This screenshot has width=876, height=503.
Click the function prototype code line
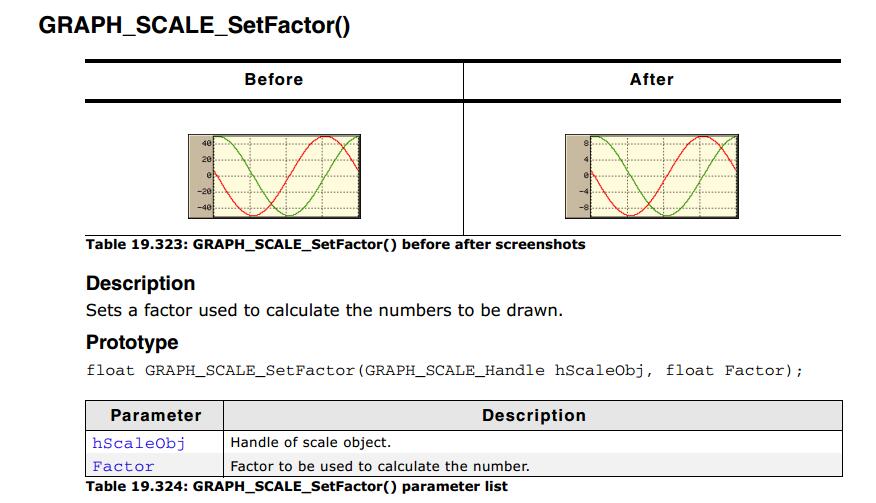[x=445, y=371]
